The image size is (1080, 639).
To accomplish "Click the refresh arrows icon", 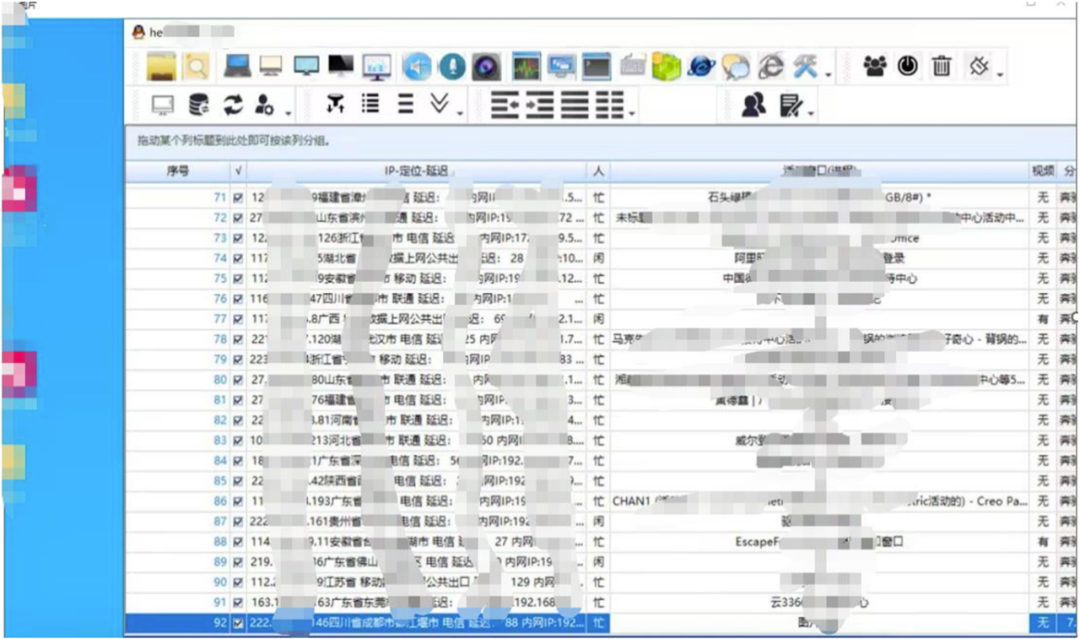I will (233, 104).
